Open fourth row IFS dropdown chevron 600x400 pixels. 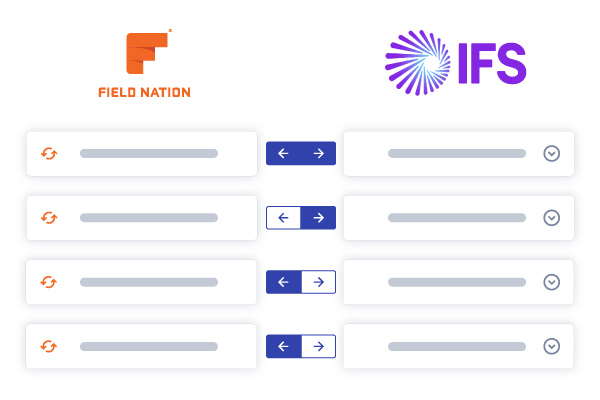tap(551, 346)
